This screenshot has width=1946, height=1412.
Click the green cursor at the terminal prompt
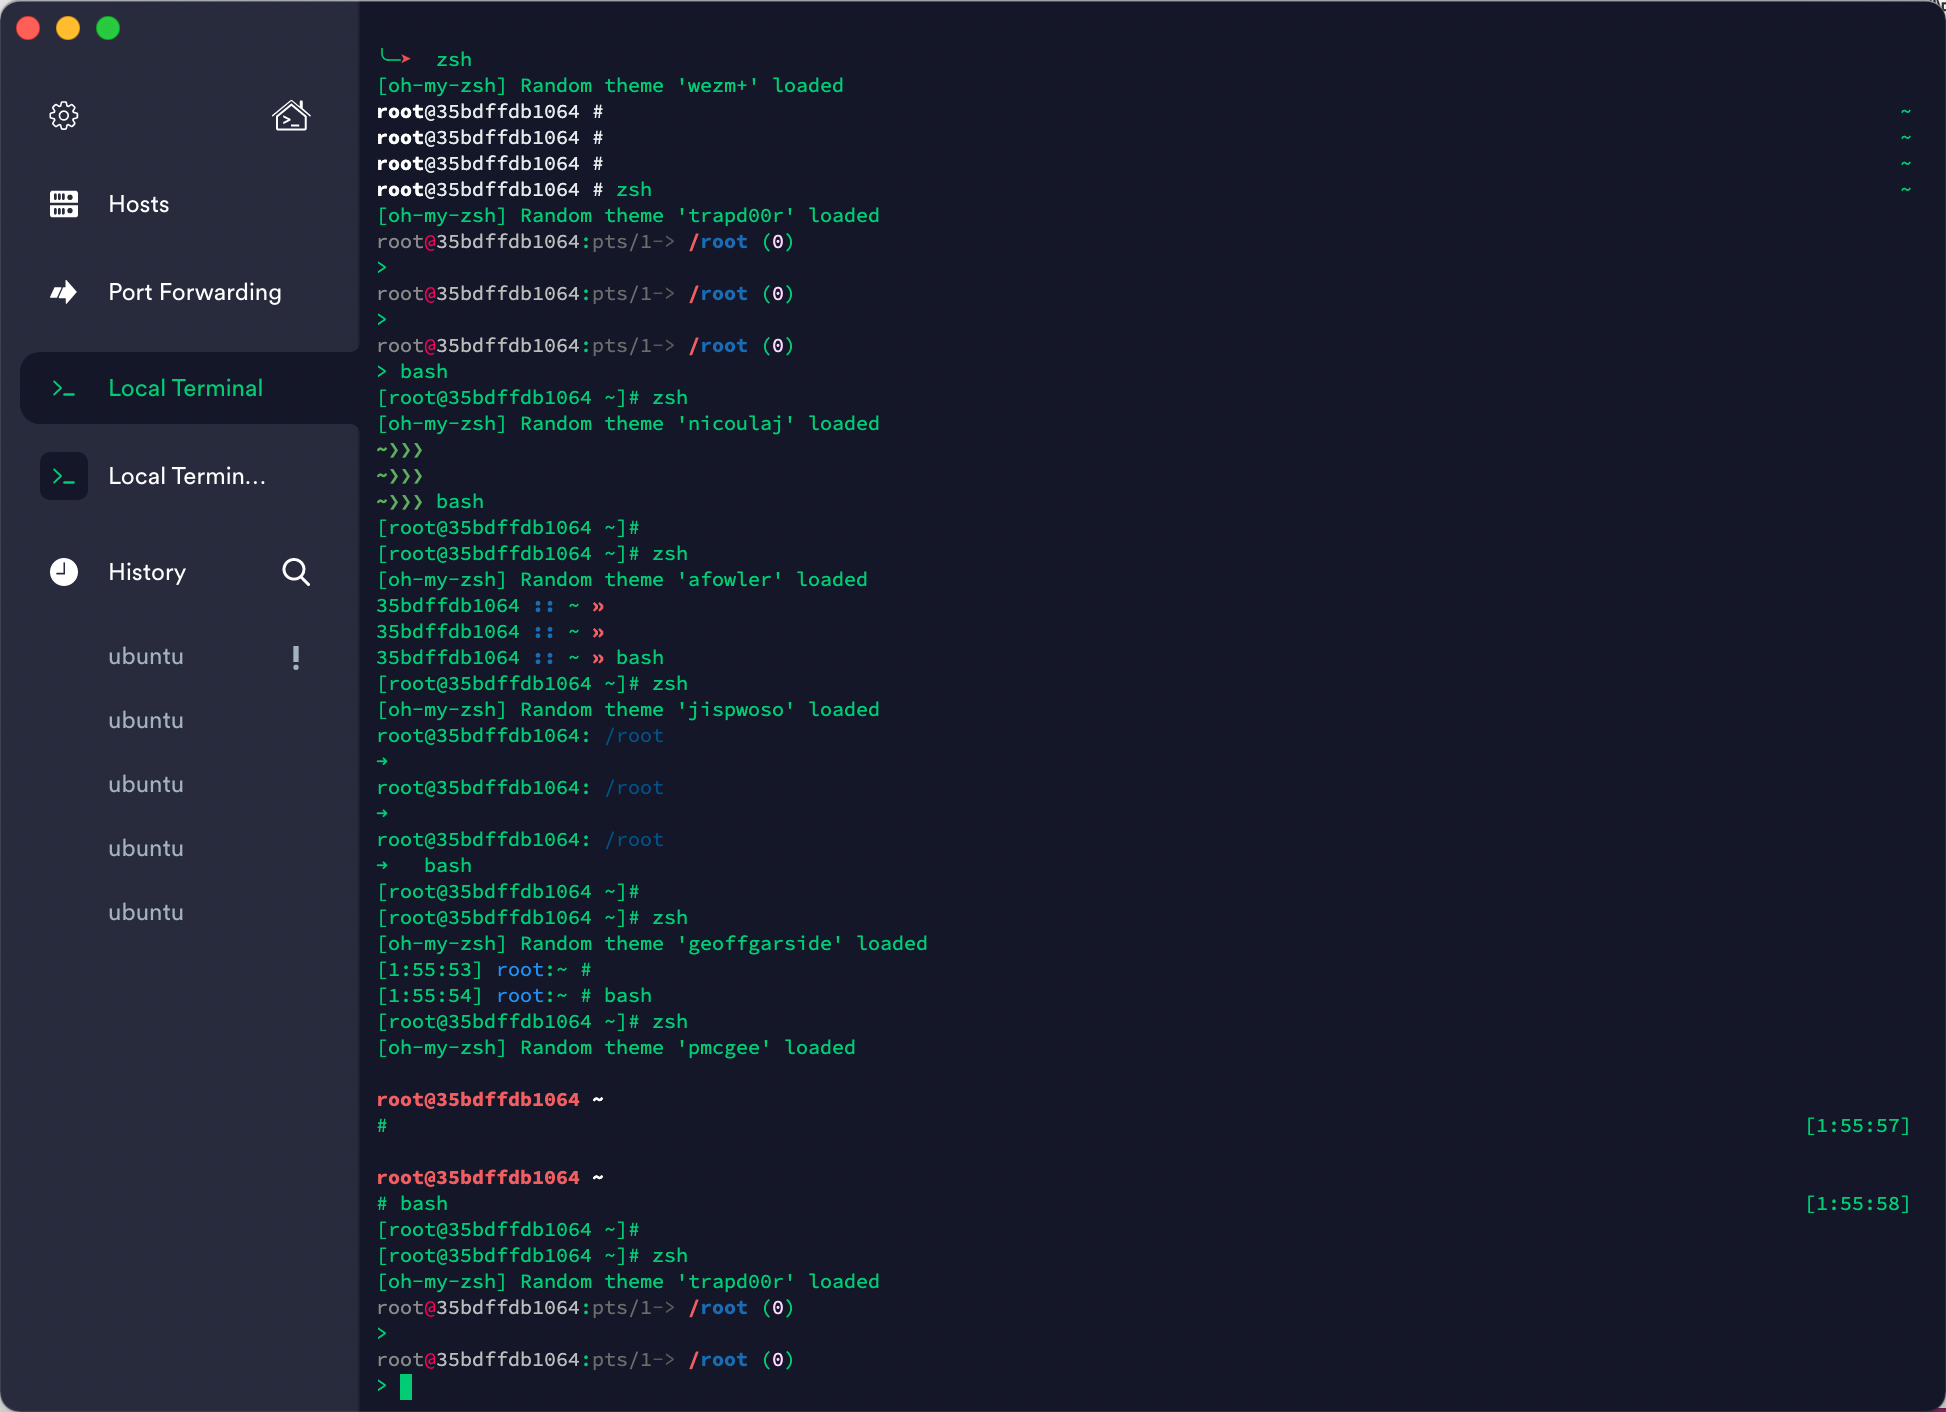pyautogui.click(x=406, y=1387)
